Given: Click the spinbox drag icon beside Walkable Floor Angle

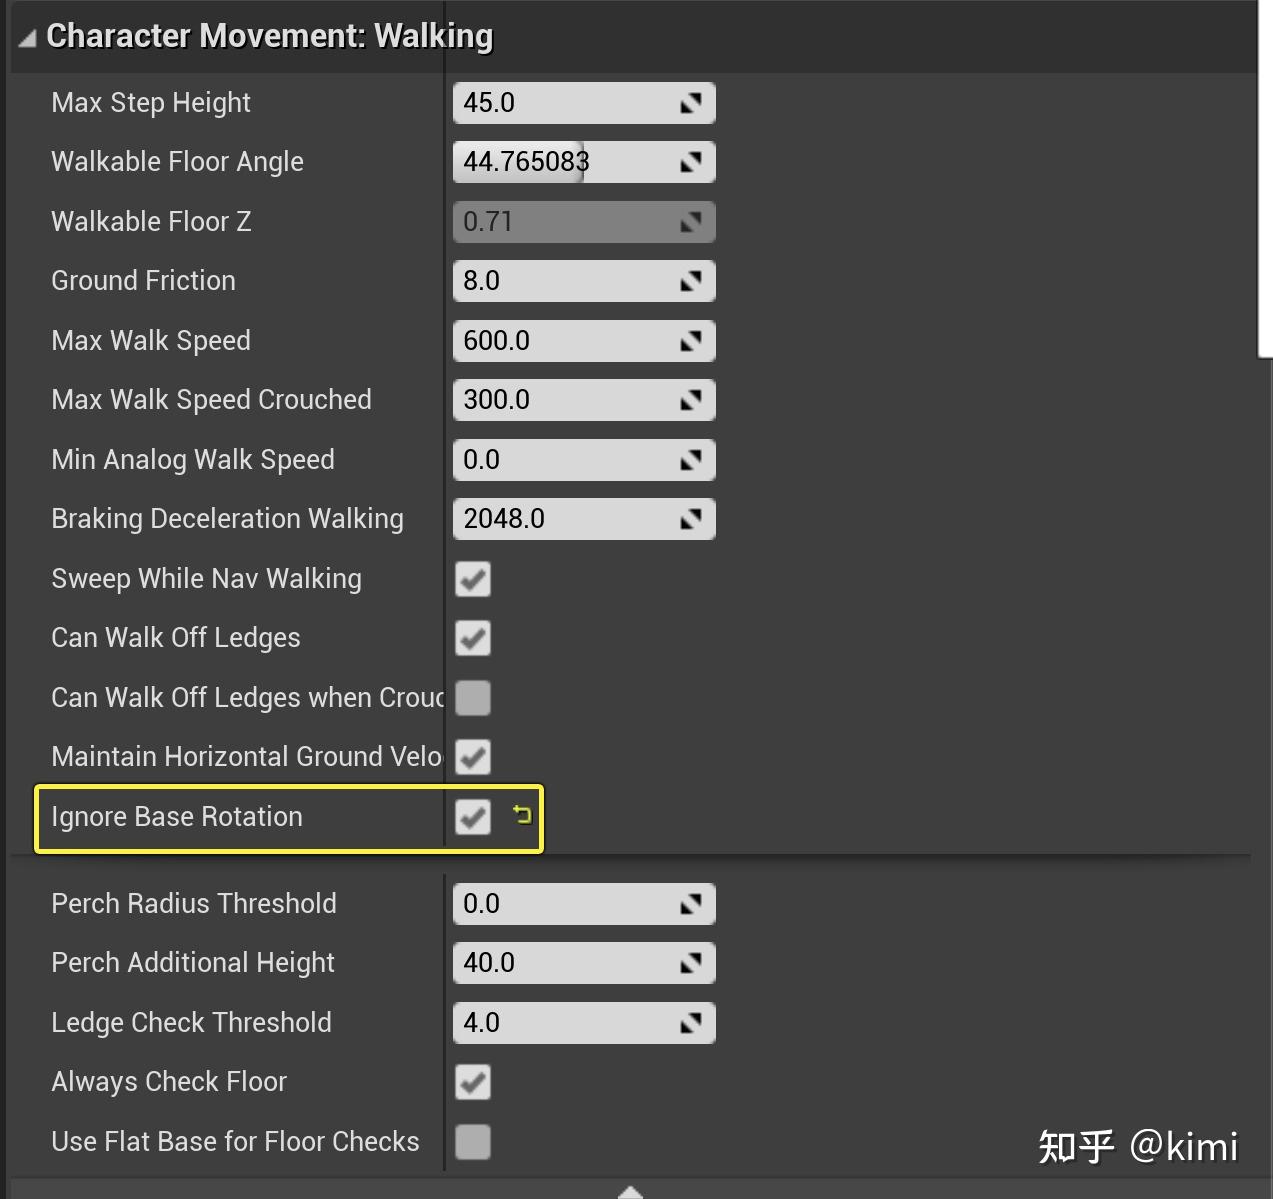Looking at the screenshot, I should [x=692, y=162].
